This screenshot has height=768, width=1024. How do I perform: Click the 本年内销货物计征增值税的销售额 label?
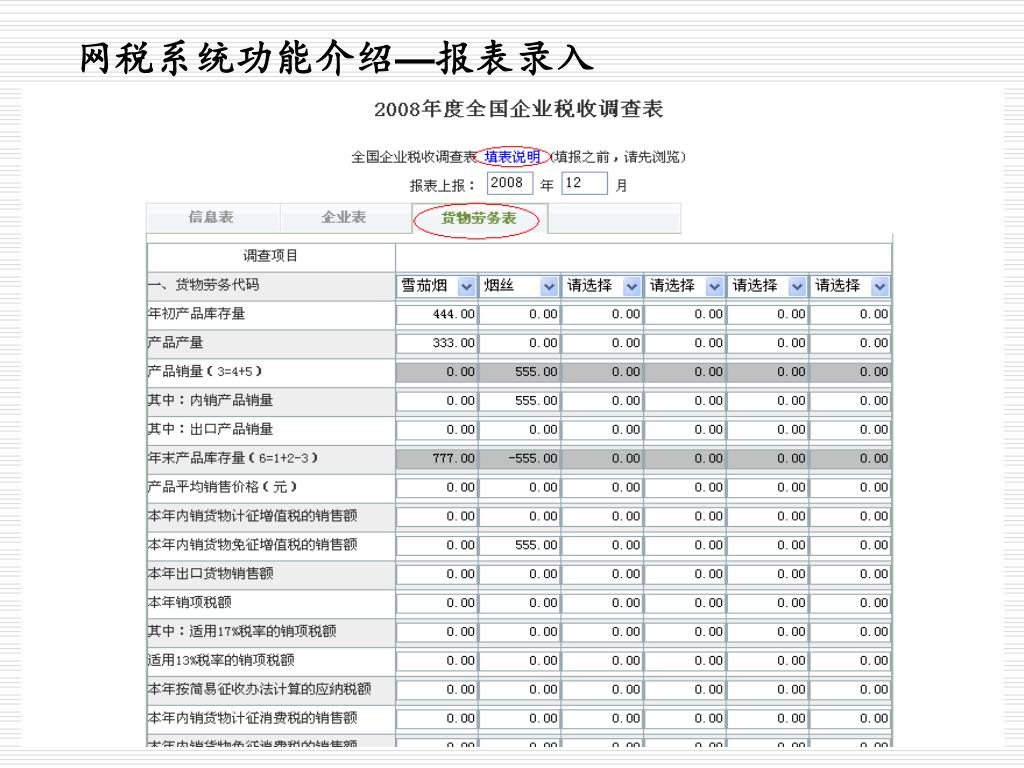click(x=252, y=515)
